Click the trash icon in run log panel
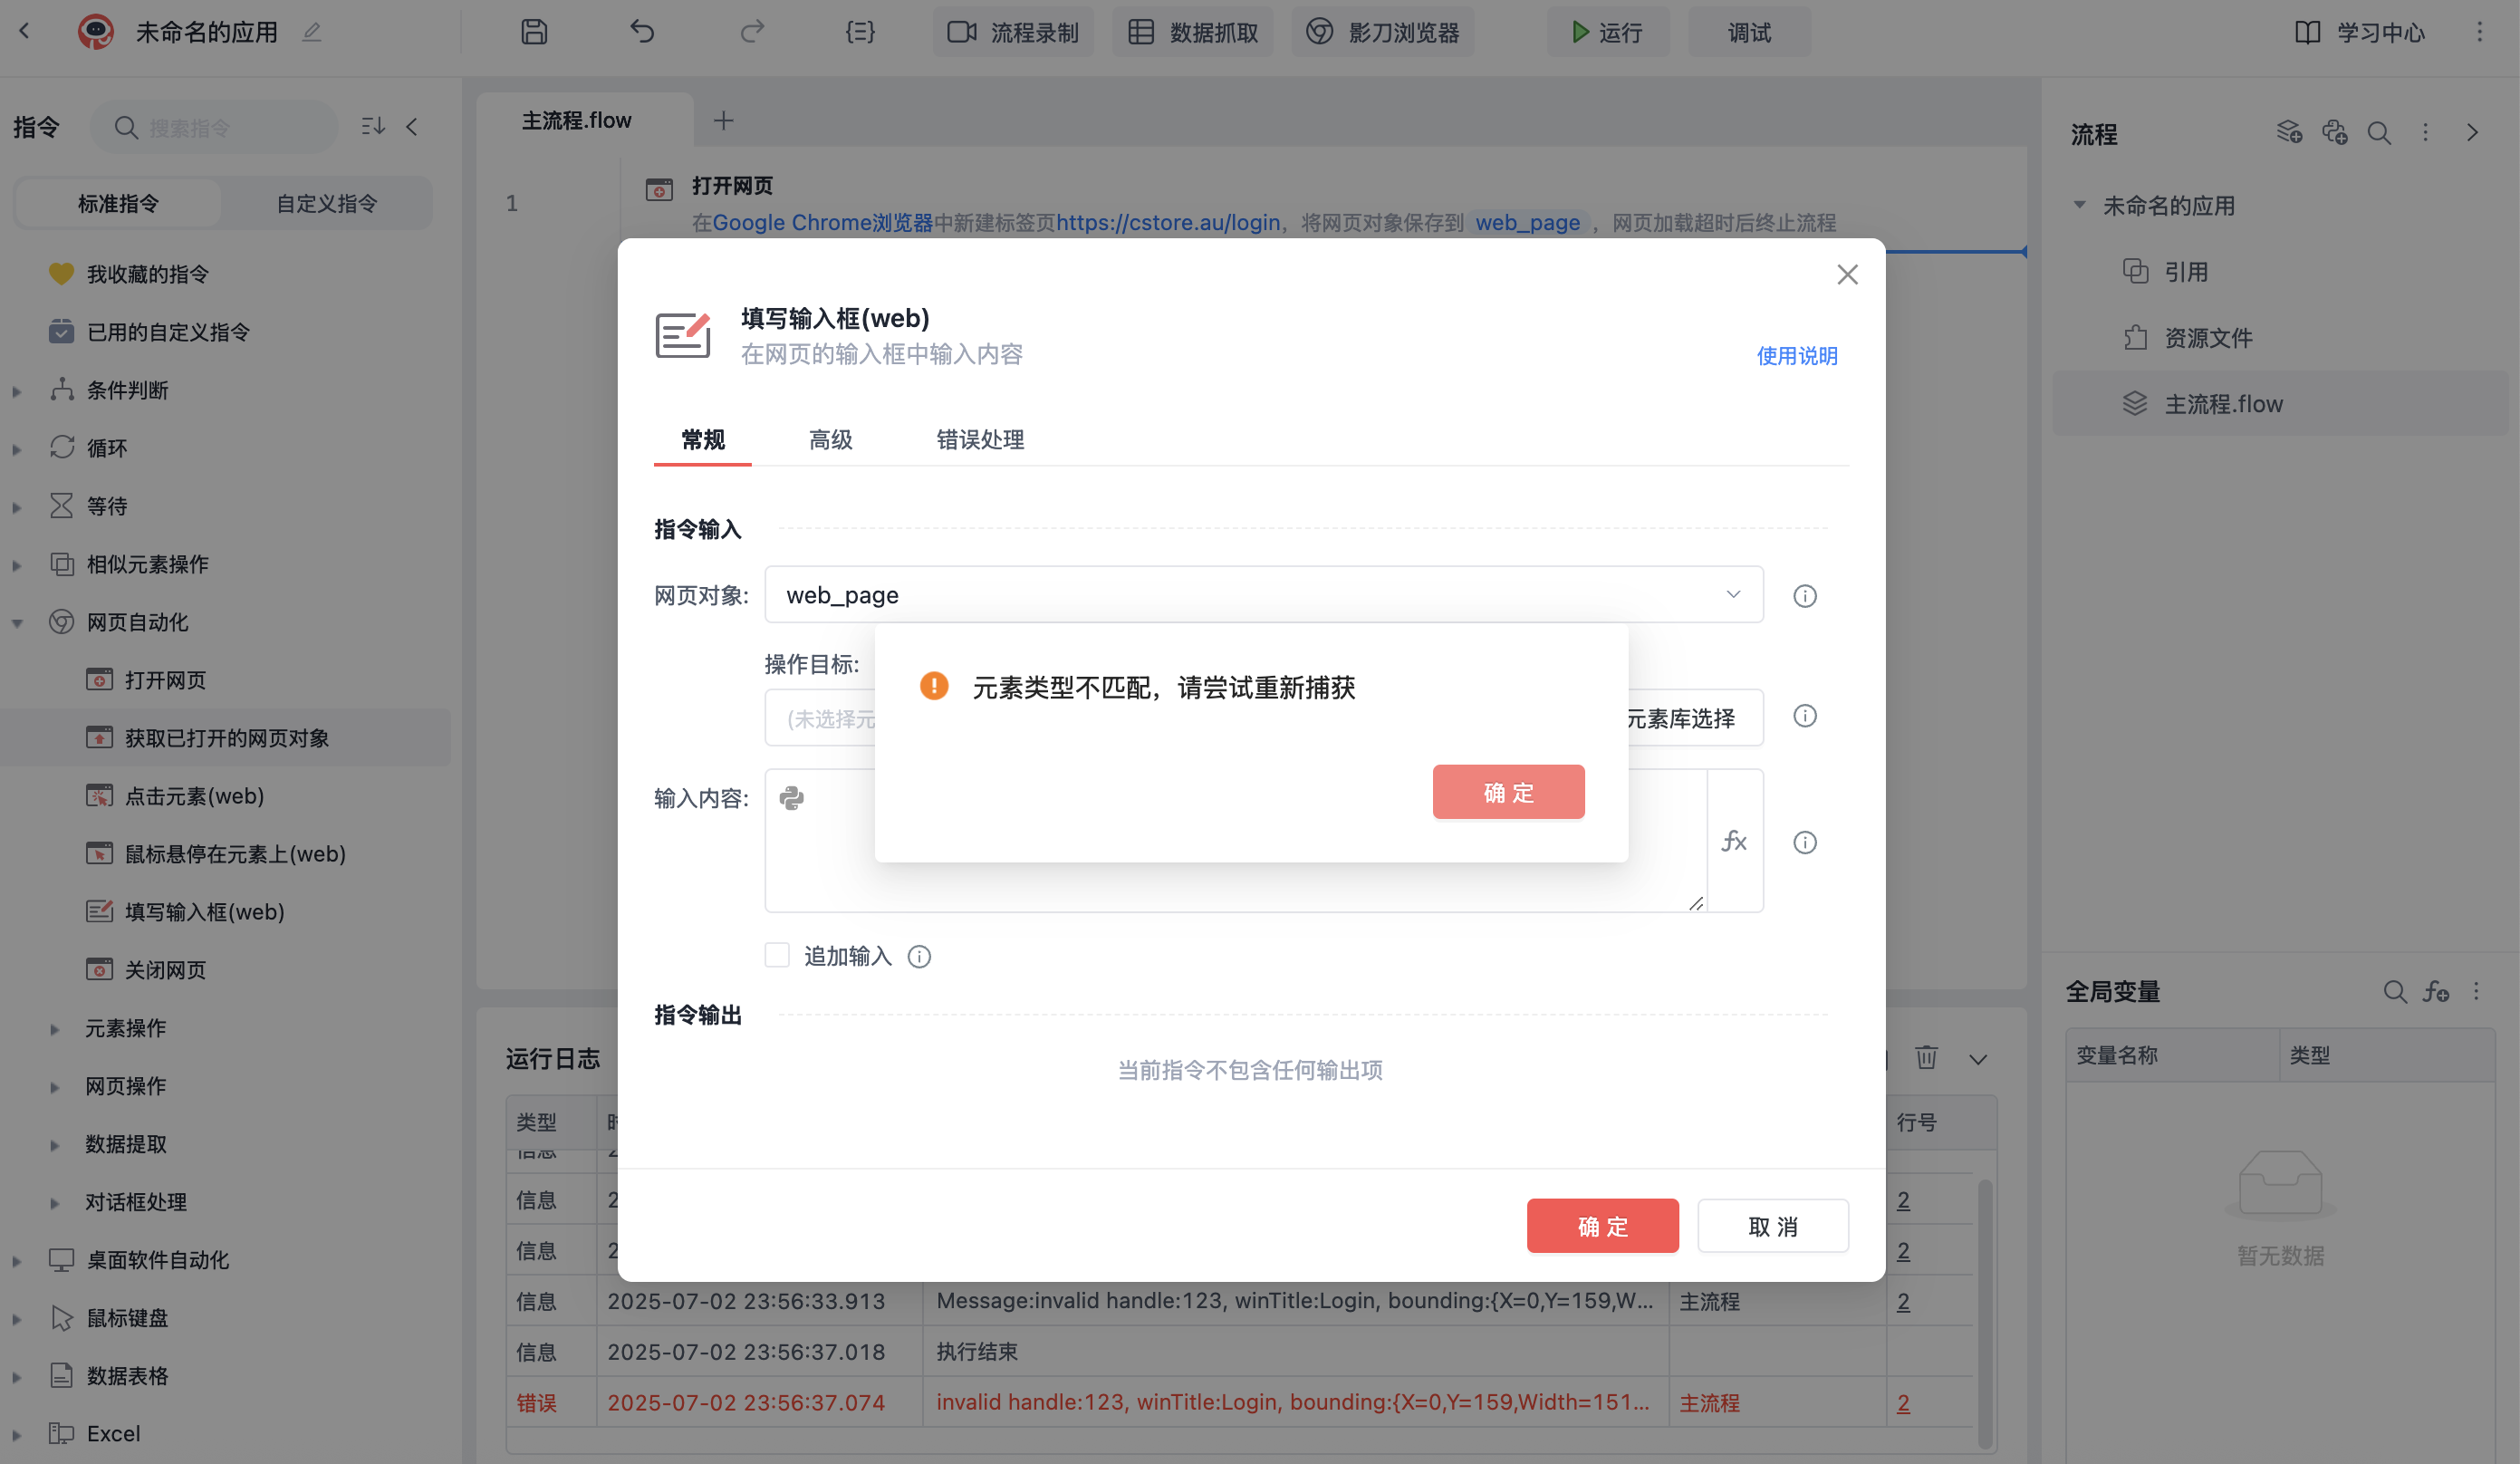2520x1464 pixels. coord(1926,1057)
